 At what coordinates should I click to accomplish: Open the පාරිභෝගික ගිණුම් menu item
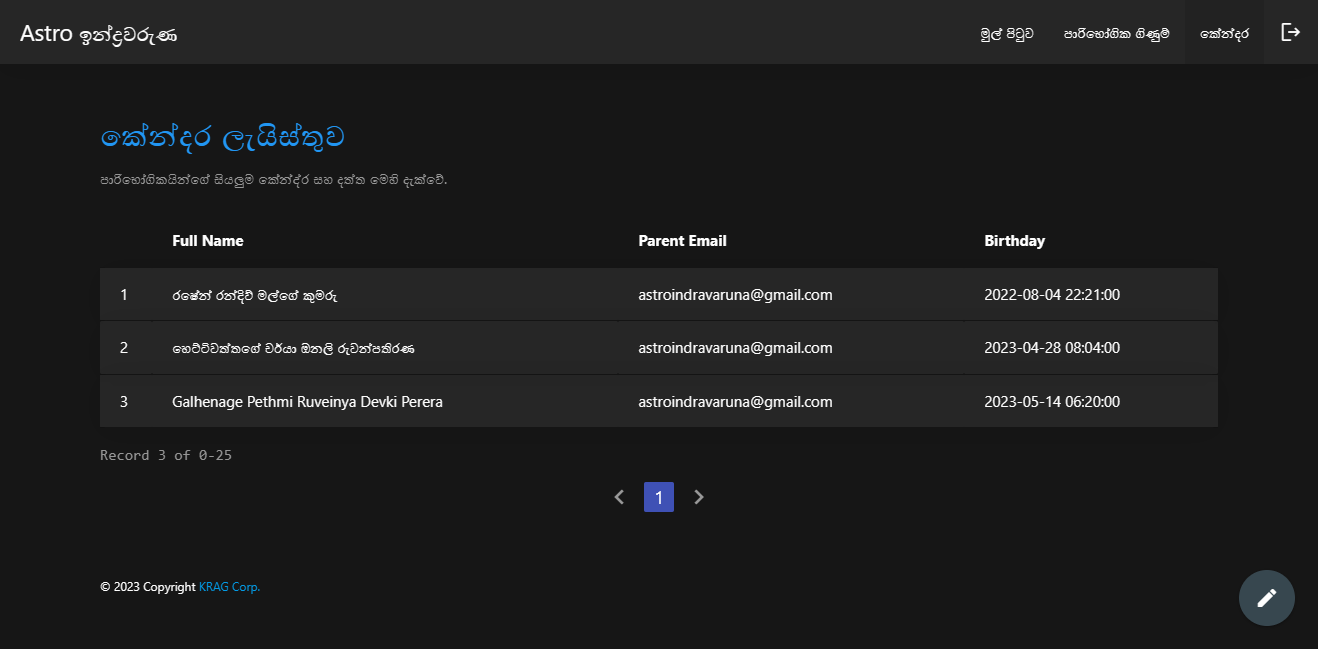point(1116,33)
